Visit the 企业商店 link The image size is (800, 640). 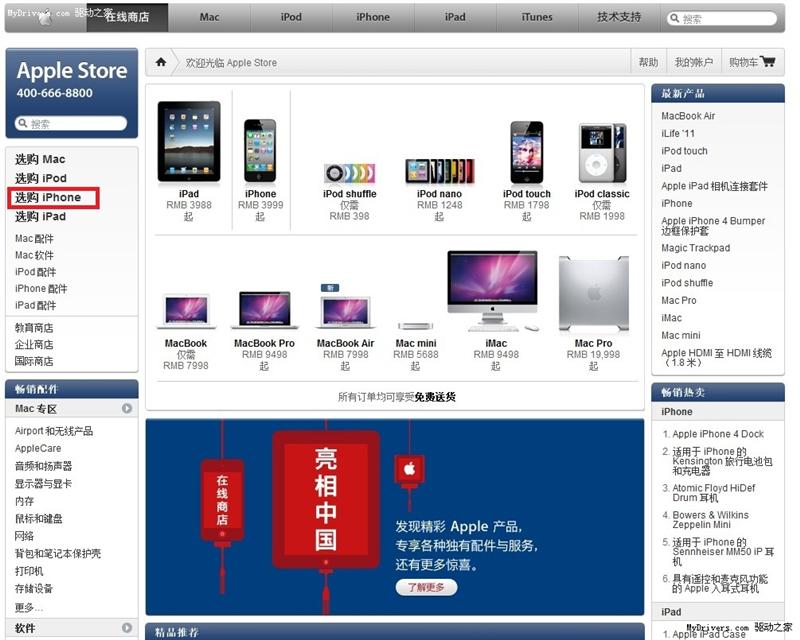click(34, 344)
